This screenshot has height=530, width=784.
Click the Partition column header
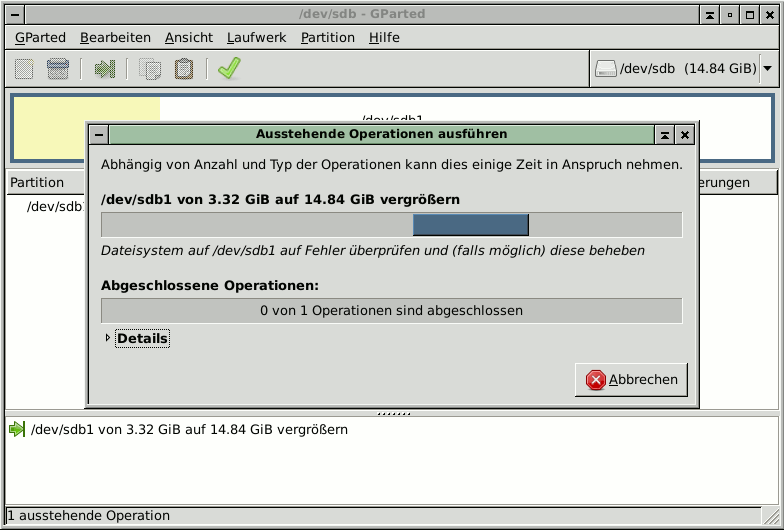point(38,183)
